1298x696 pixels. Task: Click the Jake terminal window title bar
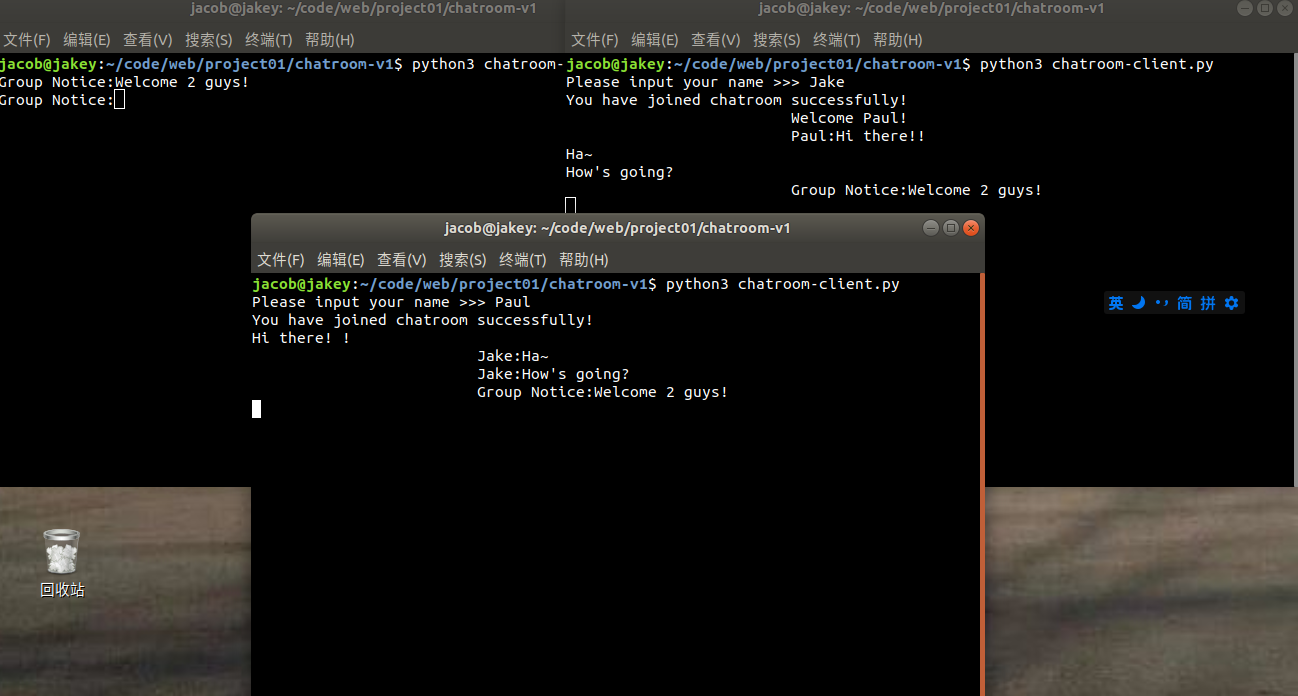tap(931, 8)
